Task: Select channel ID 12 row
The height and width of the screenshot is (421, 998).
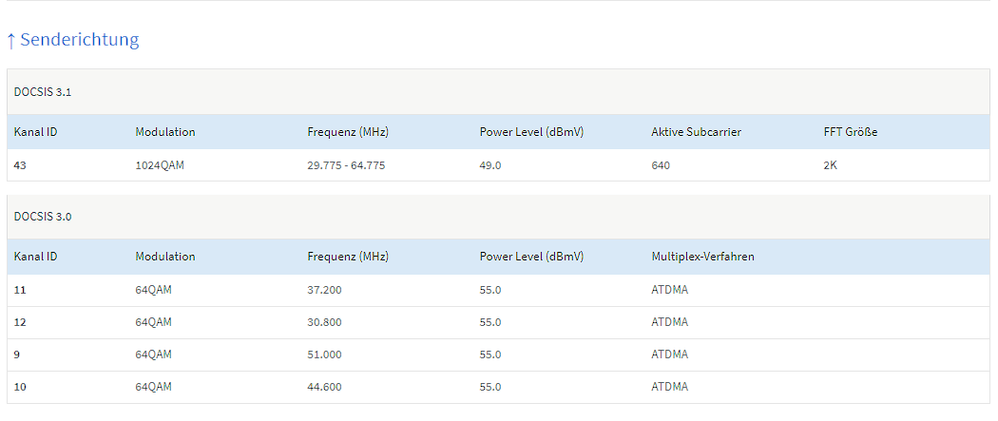Action: (x=20, y=322)
